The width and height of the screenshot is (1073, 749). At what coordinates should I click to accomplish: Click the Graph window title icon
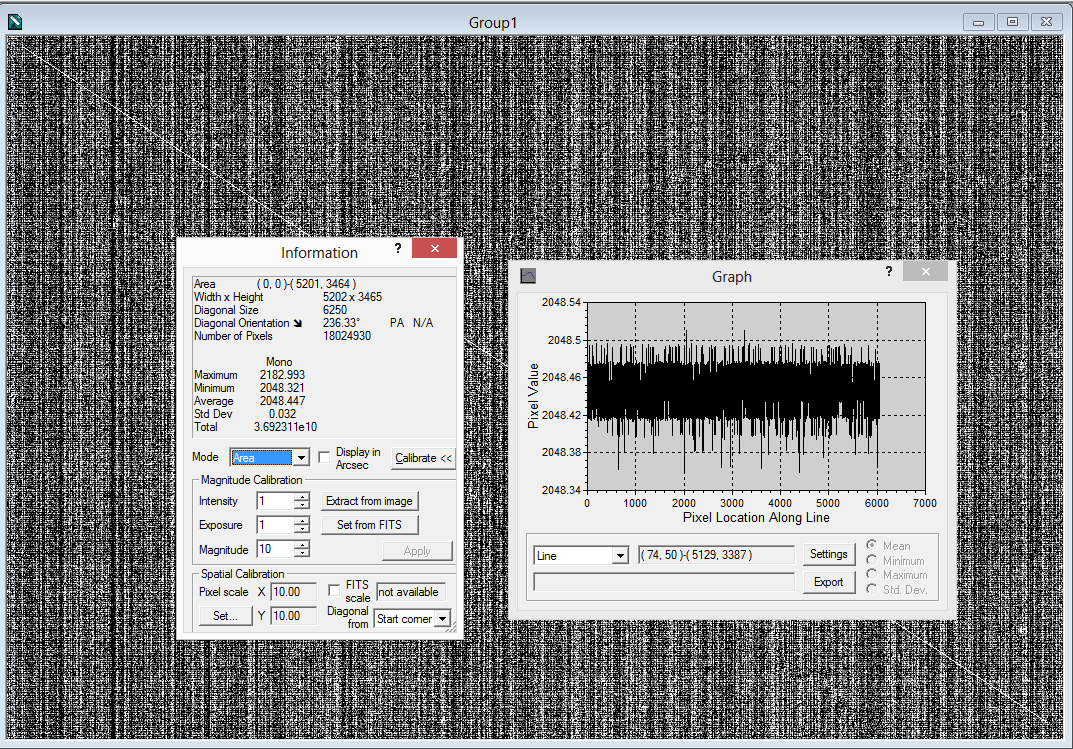pyautogui.click(x=529, y=276)
